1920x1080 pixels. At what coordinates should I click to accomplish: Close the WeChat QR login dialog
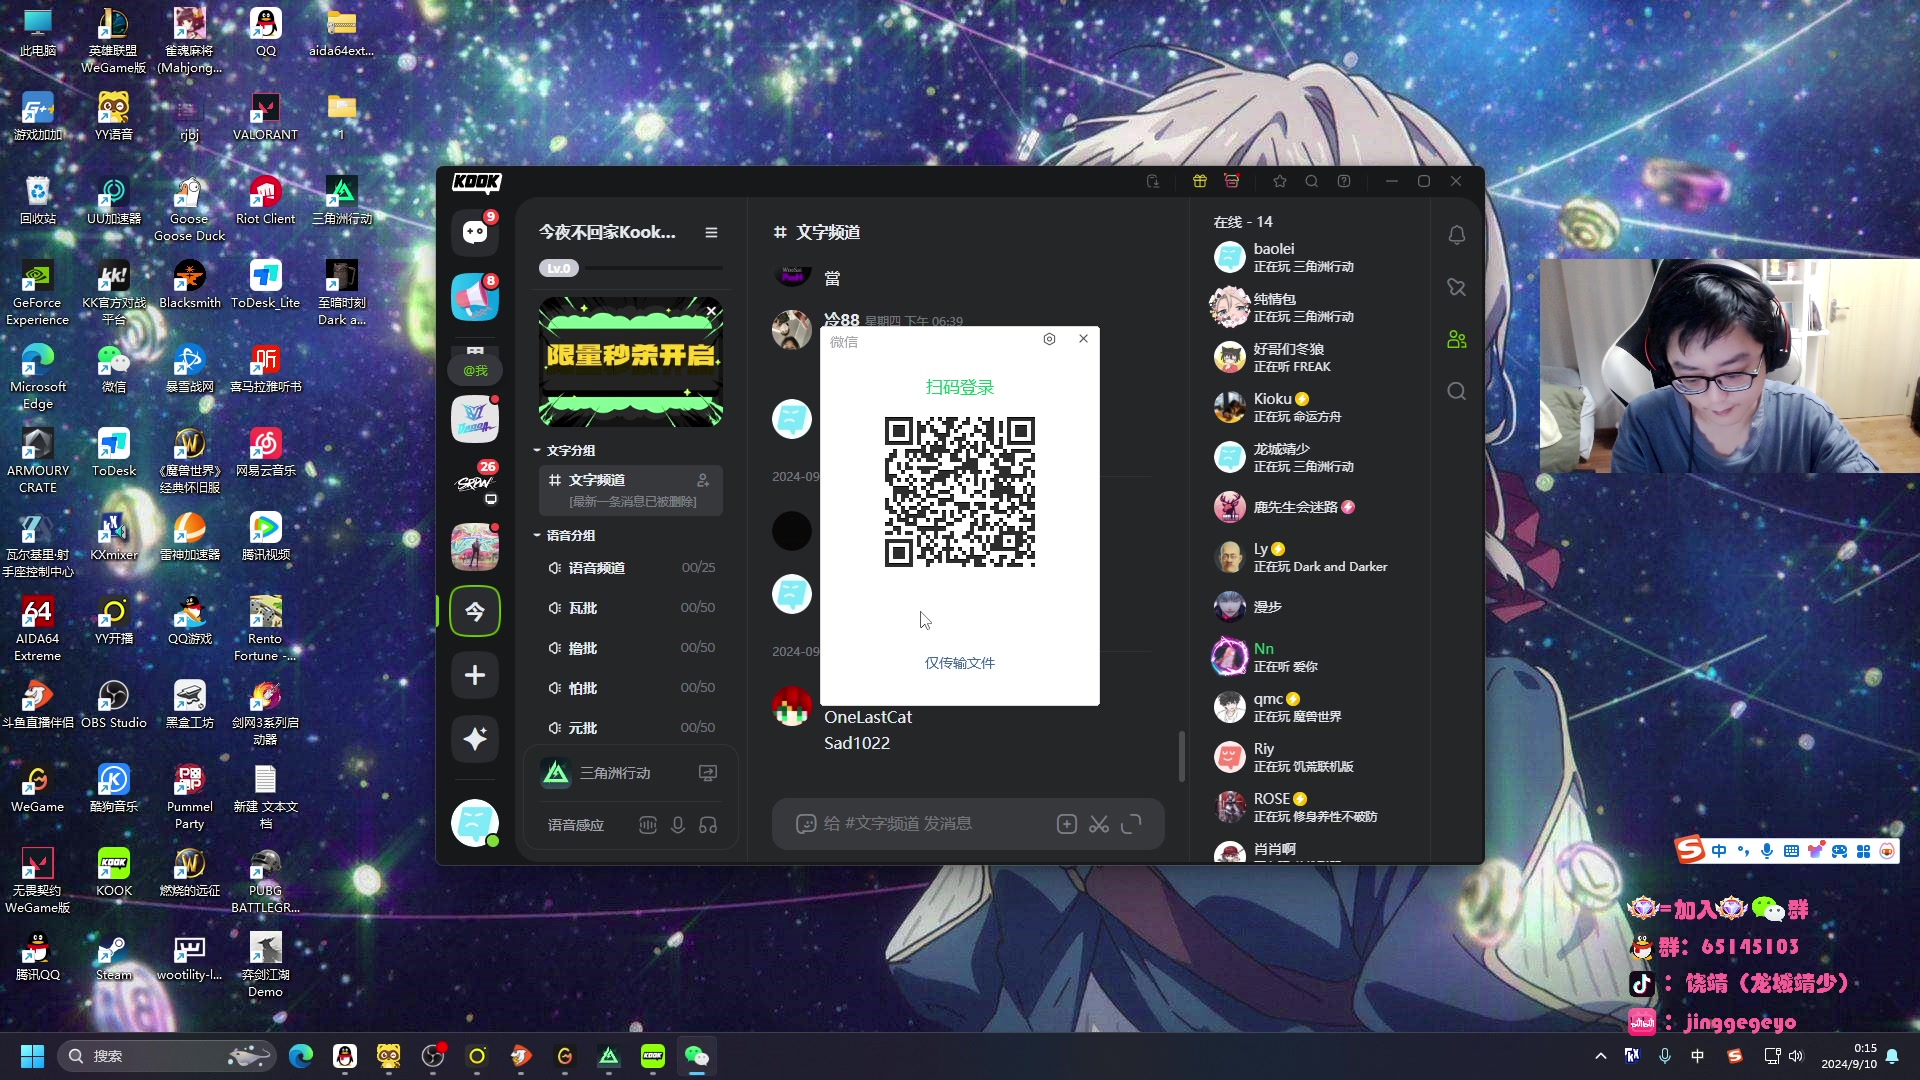click(1083, 339)
